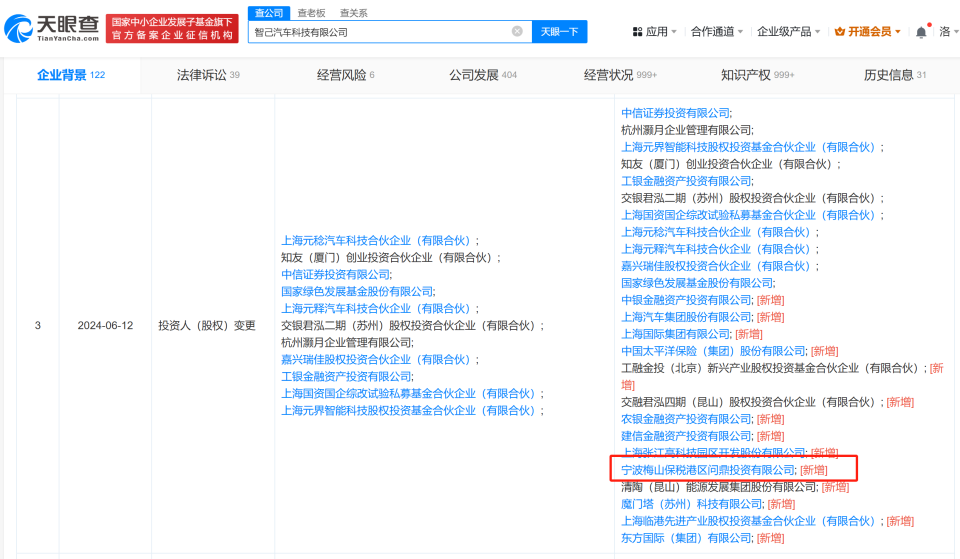The image size is (960, 559).
Task: Click 工融金投（北京）新兴产业股权投资基金 text
Action: pyautogui.click(x=770, y=369)
